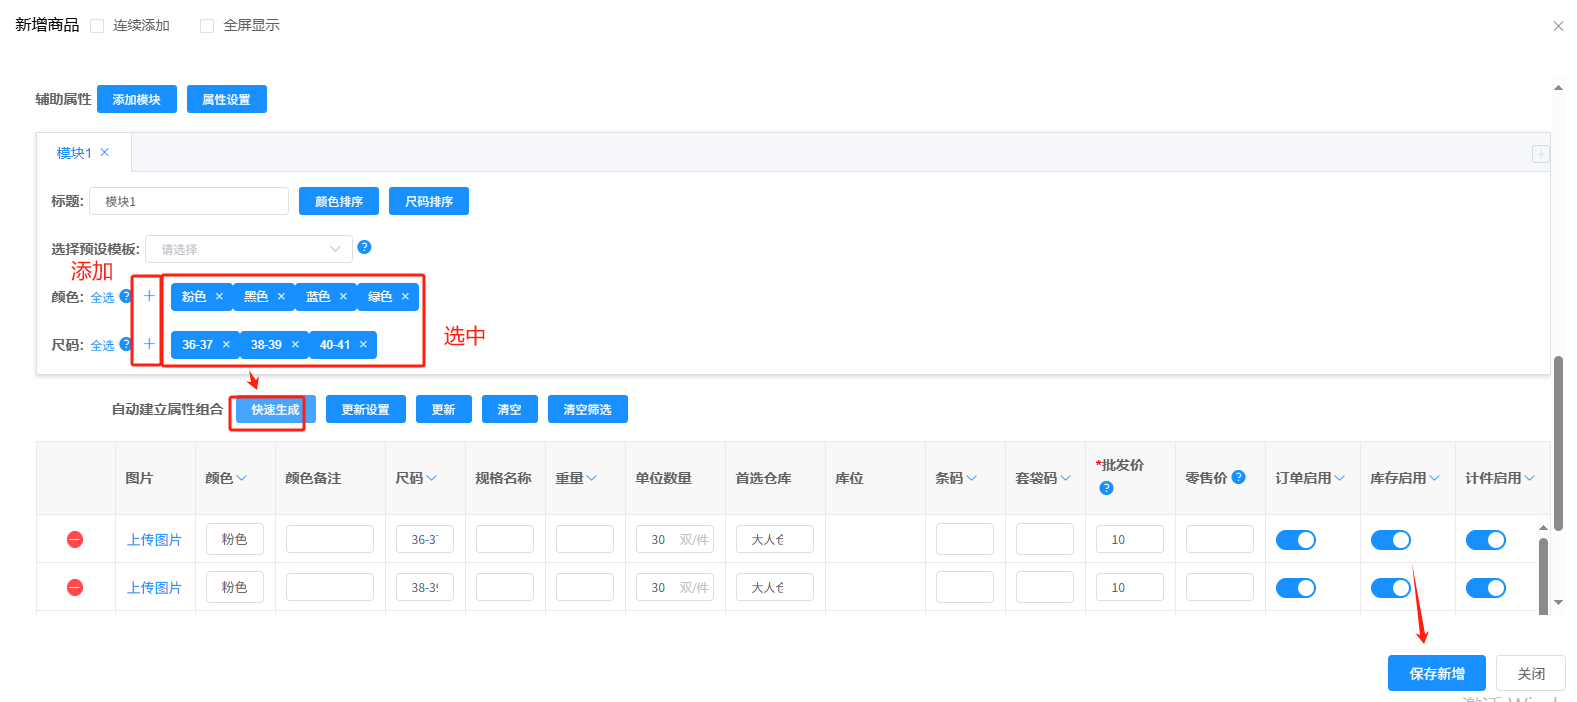Remove the 粉色 color tag
The image size is (1577, 702).
(x=219, y=297)
